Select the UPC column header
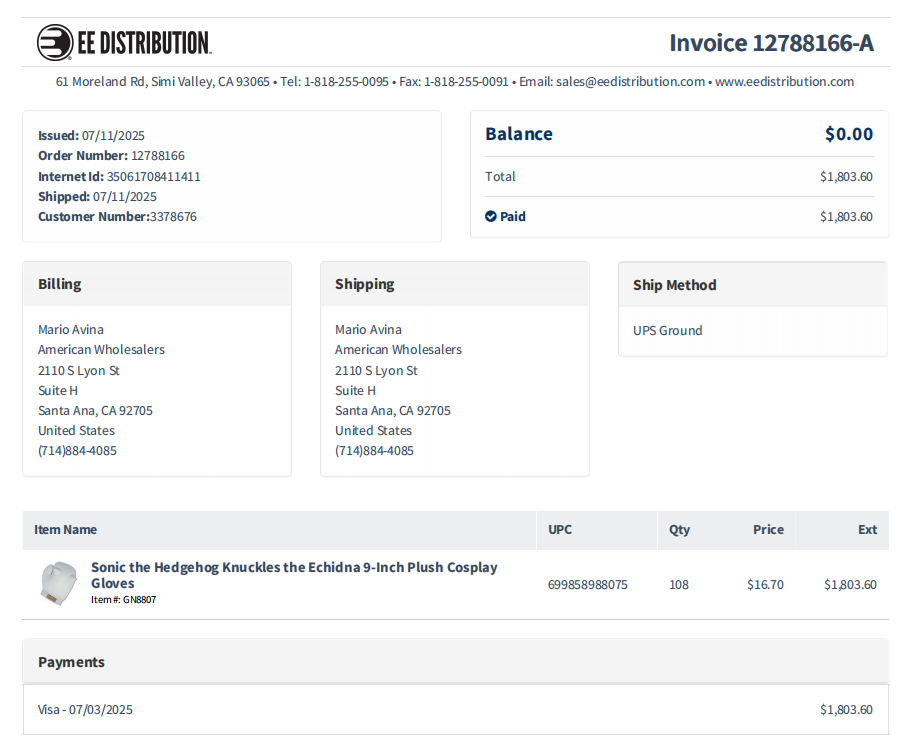 (560, 530)
